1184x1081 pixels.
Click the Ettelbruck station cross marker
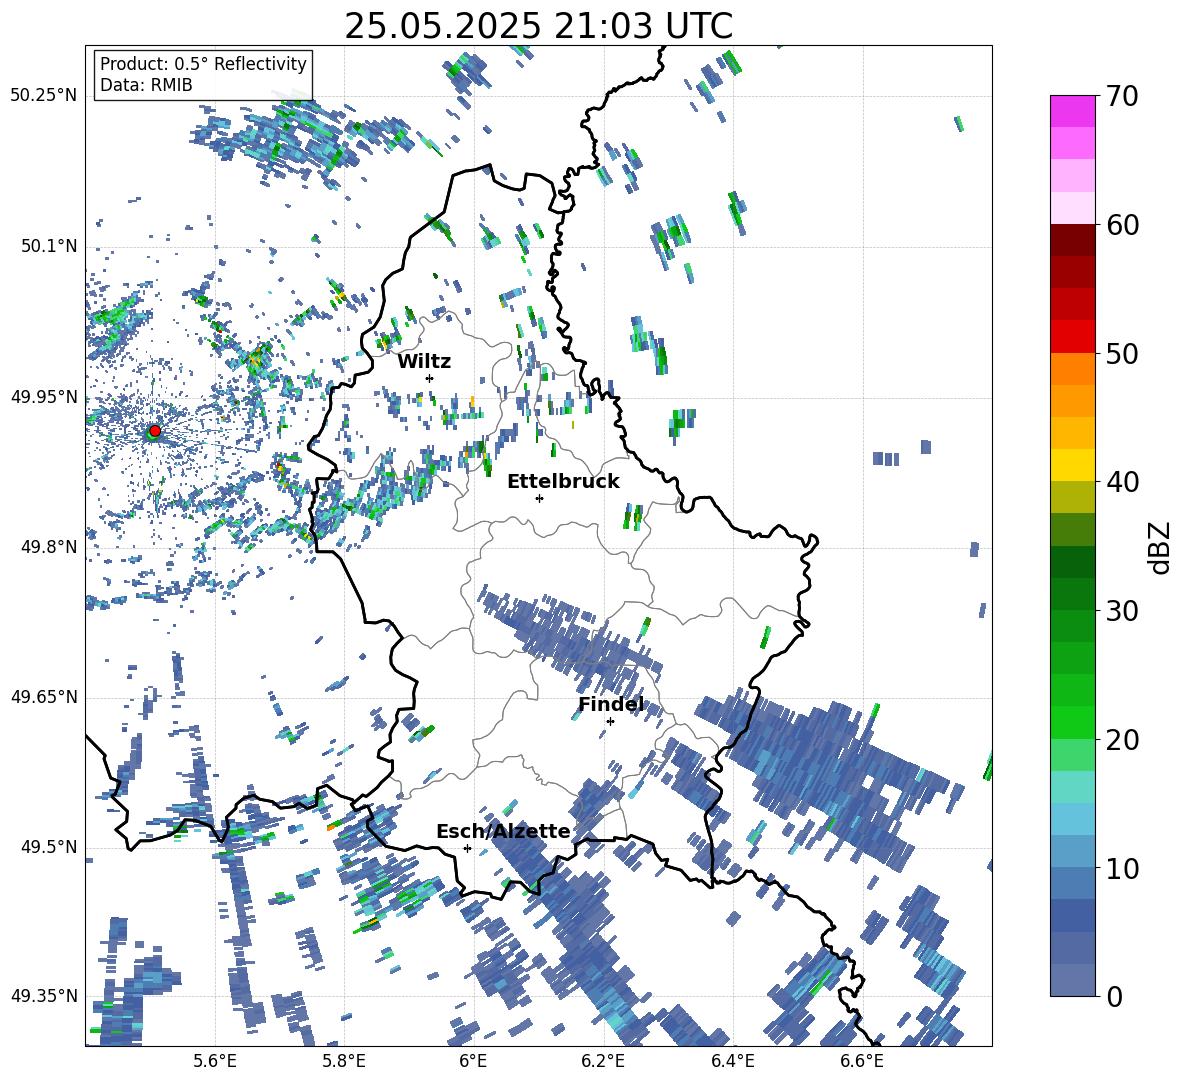pos(539,498)
